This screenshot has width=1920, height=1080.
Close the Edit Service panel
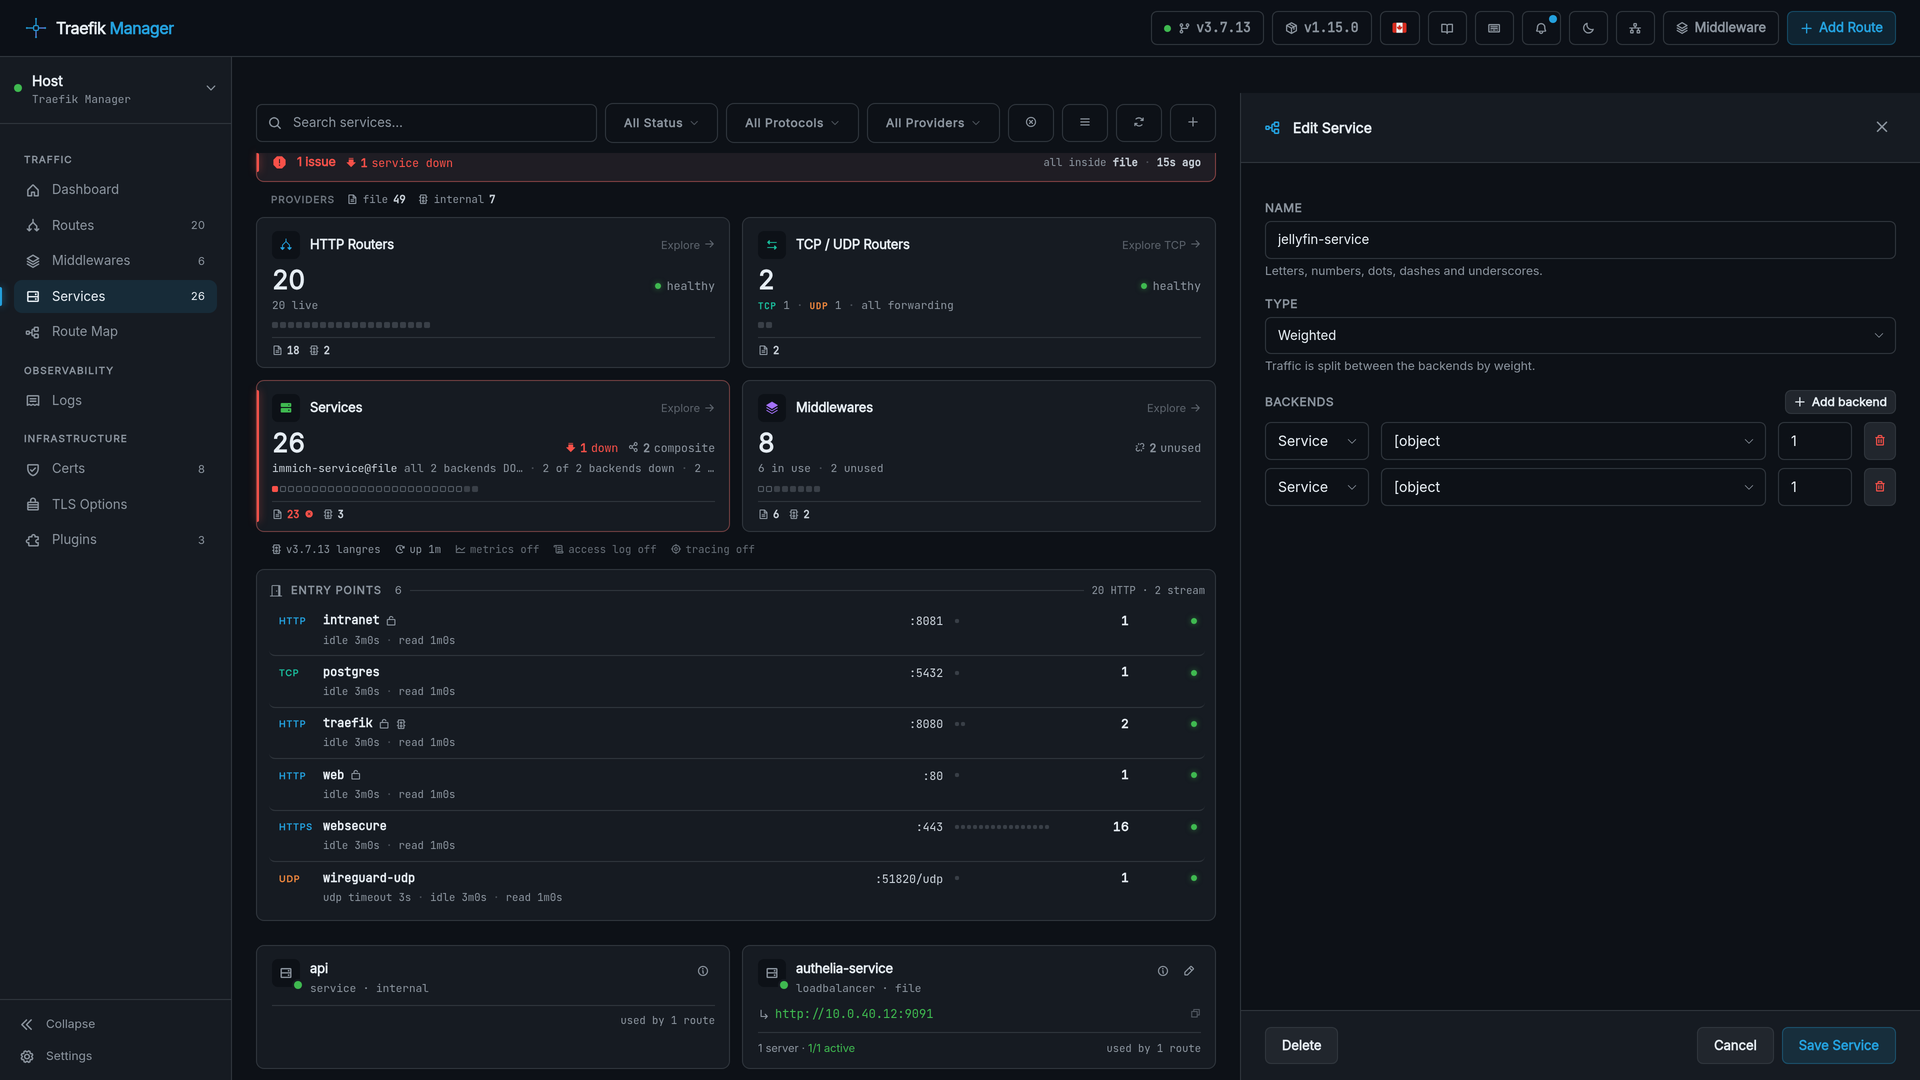click(x=1882, y=127)
